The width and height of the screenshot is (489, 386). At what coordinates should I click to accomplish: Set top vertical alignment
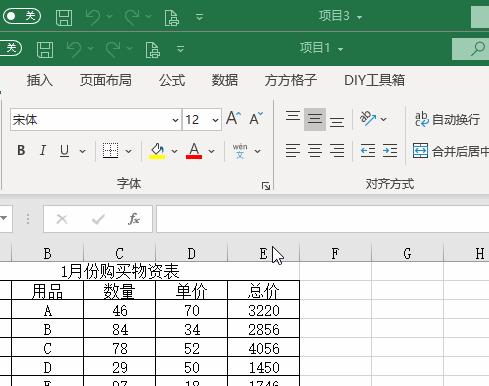[293, 117]
